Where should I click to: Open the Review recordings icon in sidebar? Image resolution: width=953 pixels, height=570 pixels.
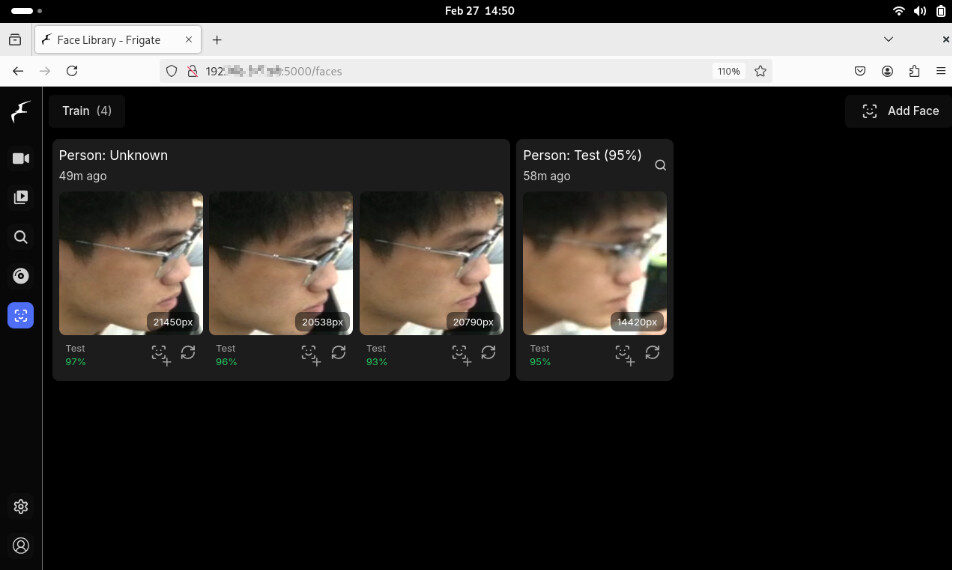21,198
